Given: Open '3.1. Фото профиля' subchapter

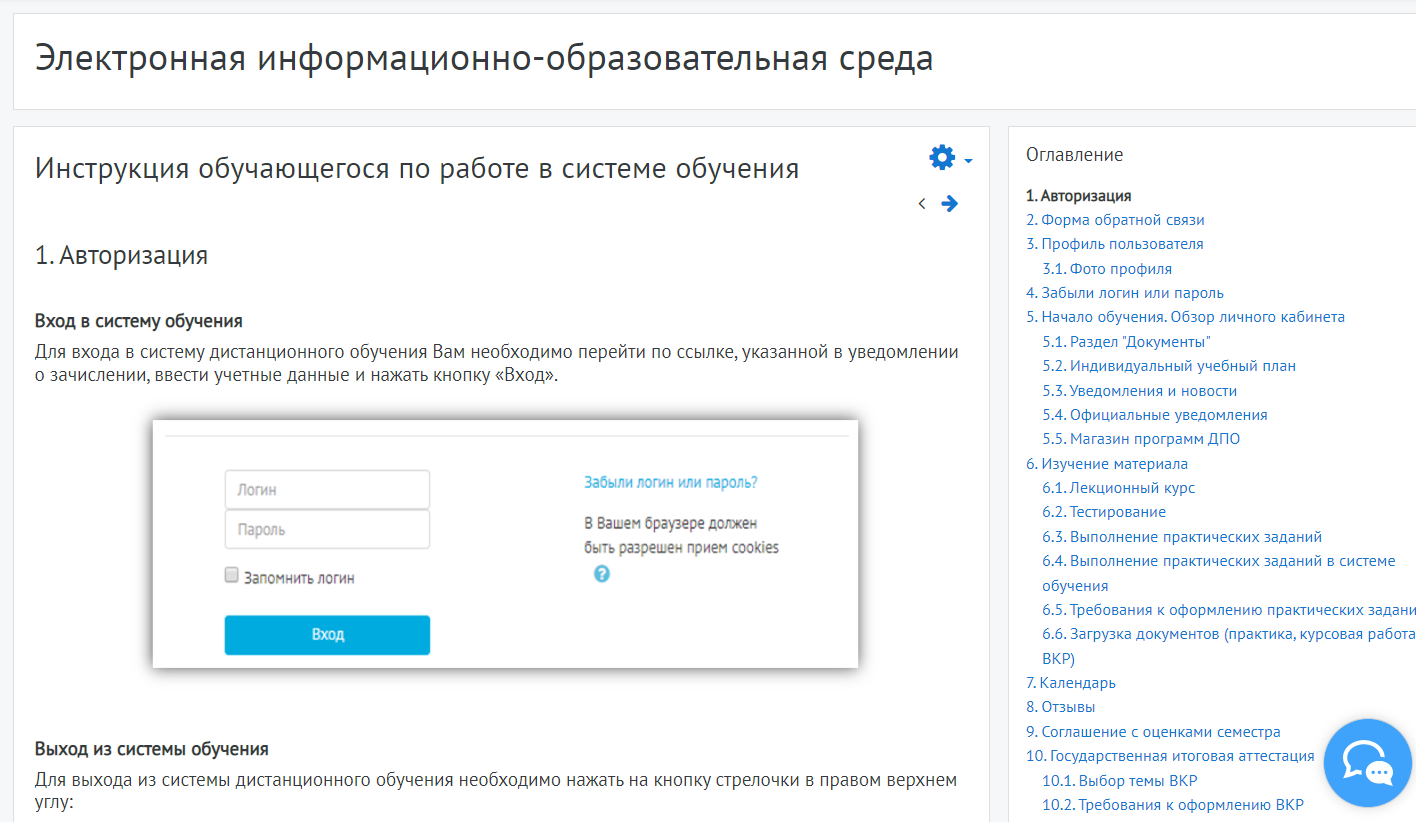Looking at the screenshot, I should tap(1106, 269).
